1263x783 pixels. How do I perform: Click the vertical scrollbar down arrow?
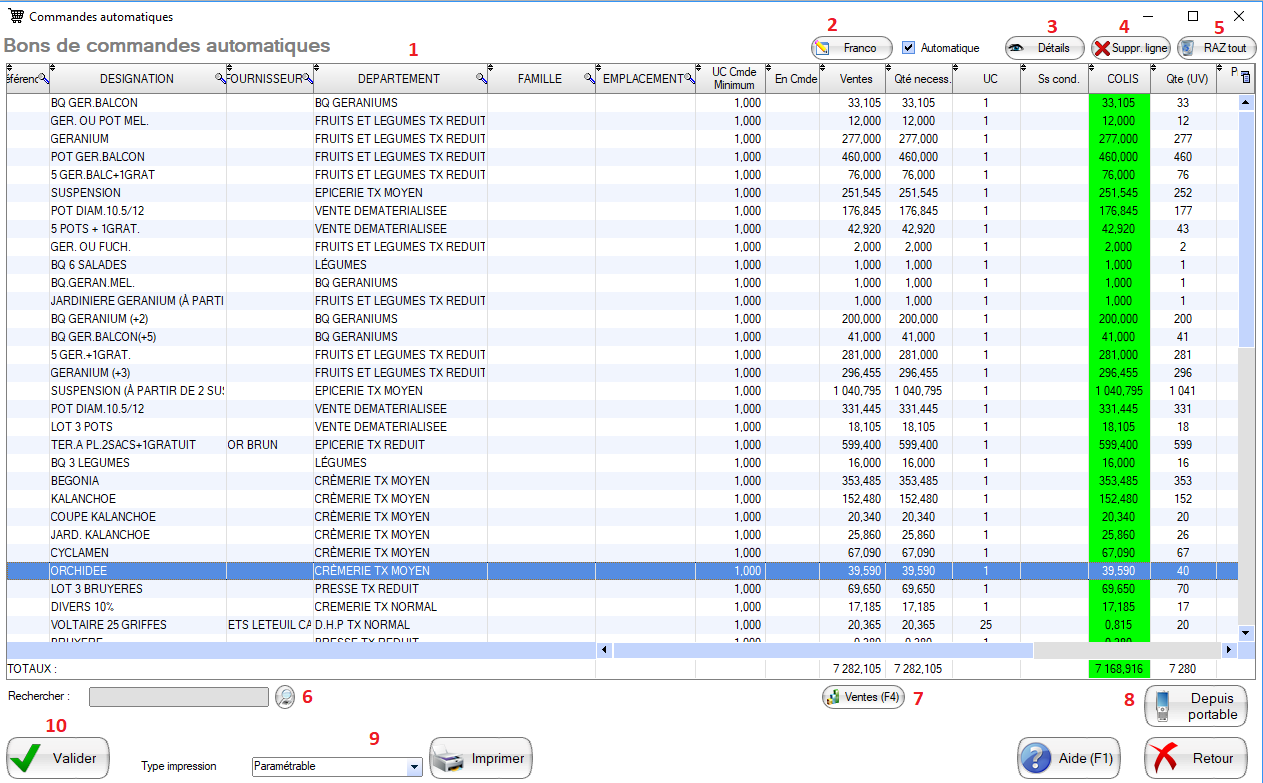[x=1246, y=632]
